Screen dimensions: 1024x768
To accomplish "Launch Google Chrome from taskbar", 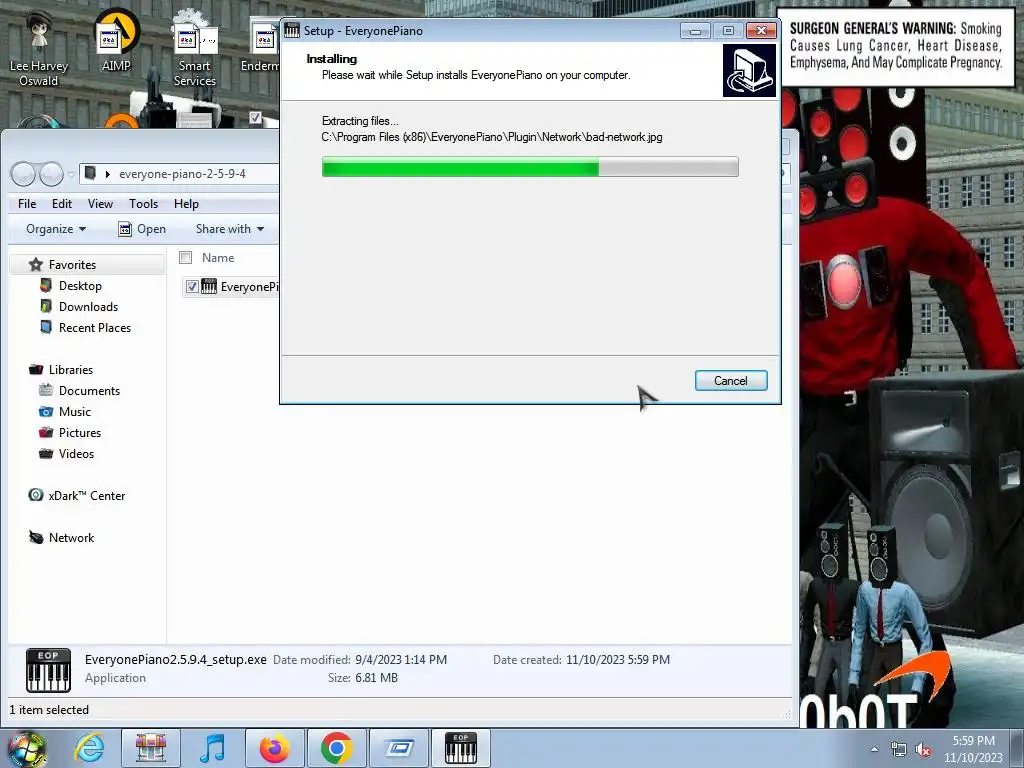I will (x=336, y=748).
